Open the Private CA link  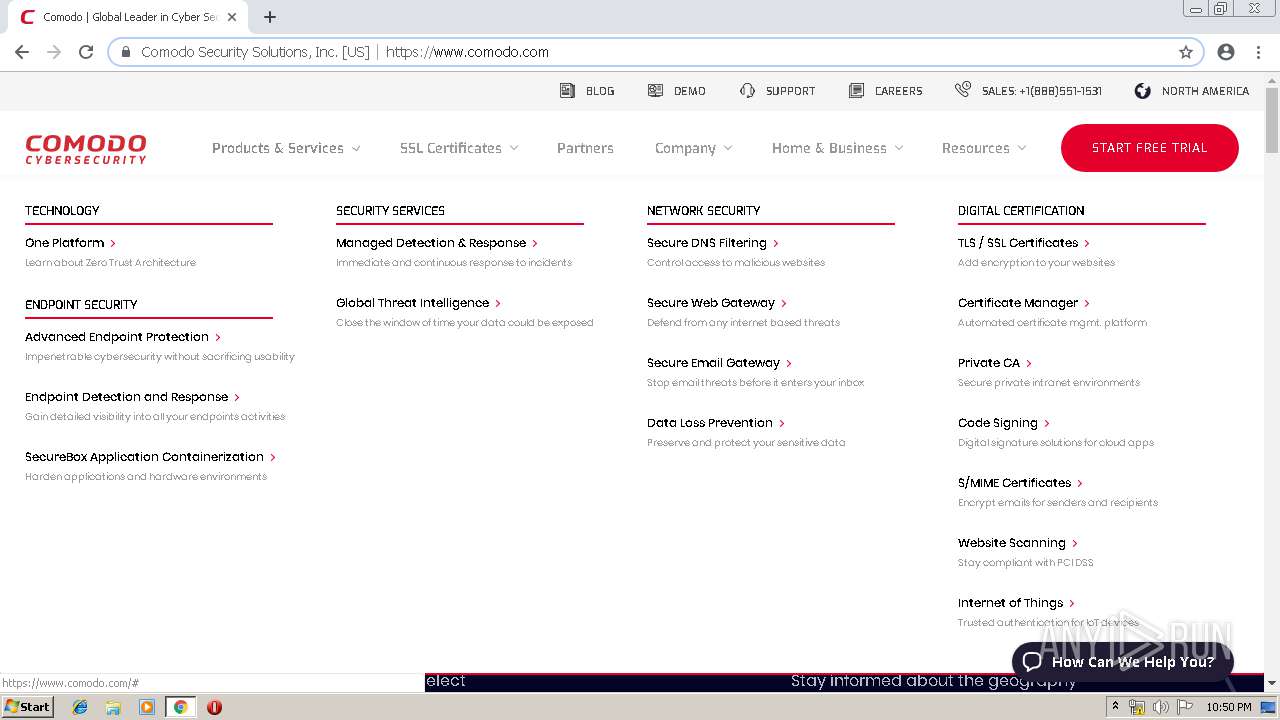(x=989, y=363)
